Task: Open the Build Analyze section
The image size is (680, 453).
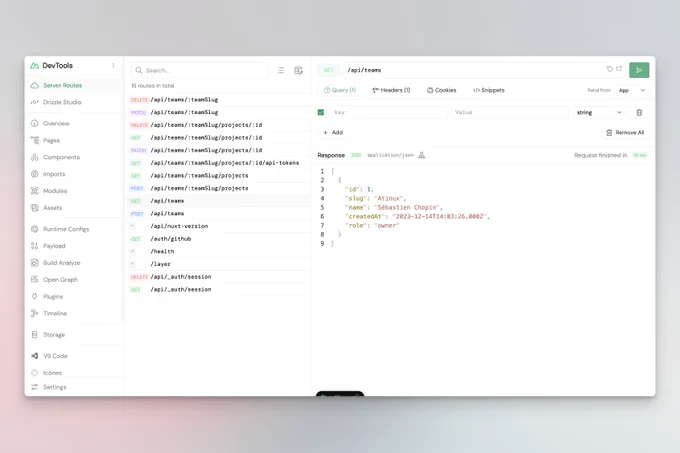Action: pos(74,263)
